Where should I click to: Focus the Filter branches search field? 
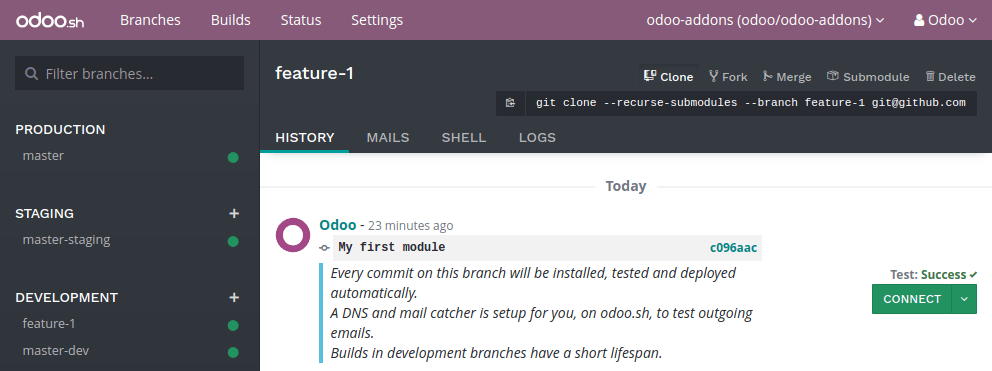click(x=130, y=73)
